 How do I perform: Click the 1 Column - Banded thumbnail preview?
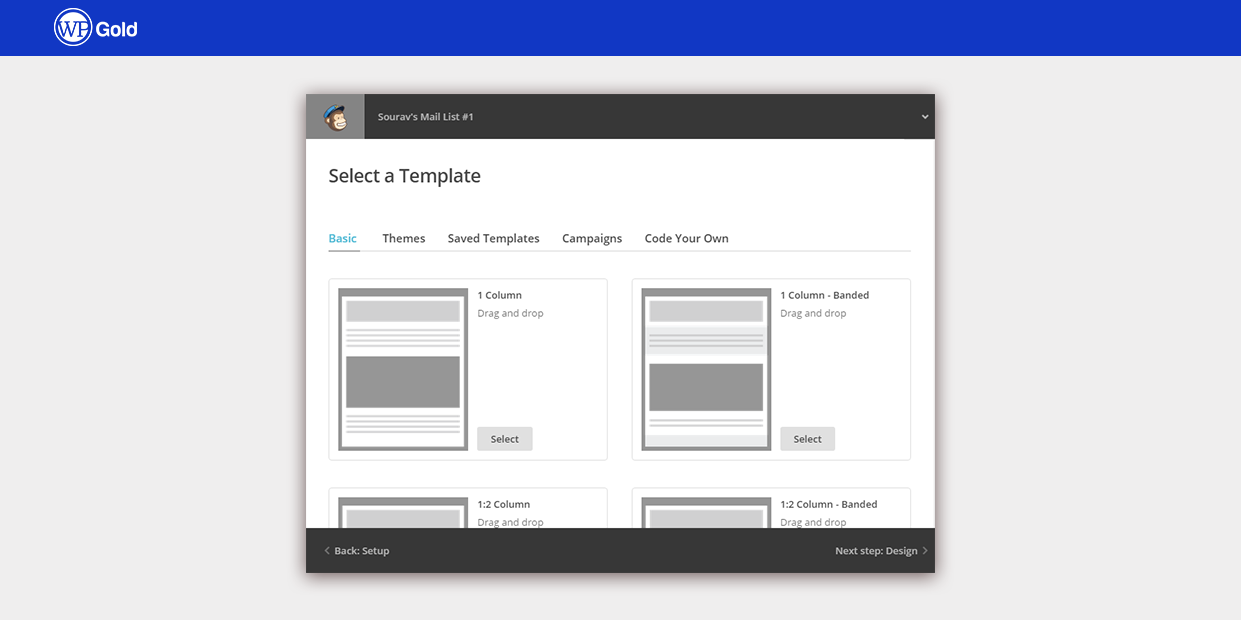click(706, 369)
